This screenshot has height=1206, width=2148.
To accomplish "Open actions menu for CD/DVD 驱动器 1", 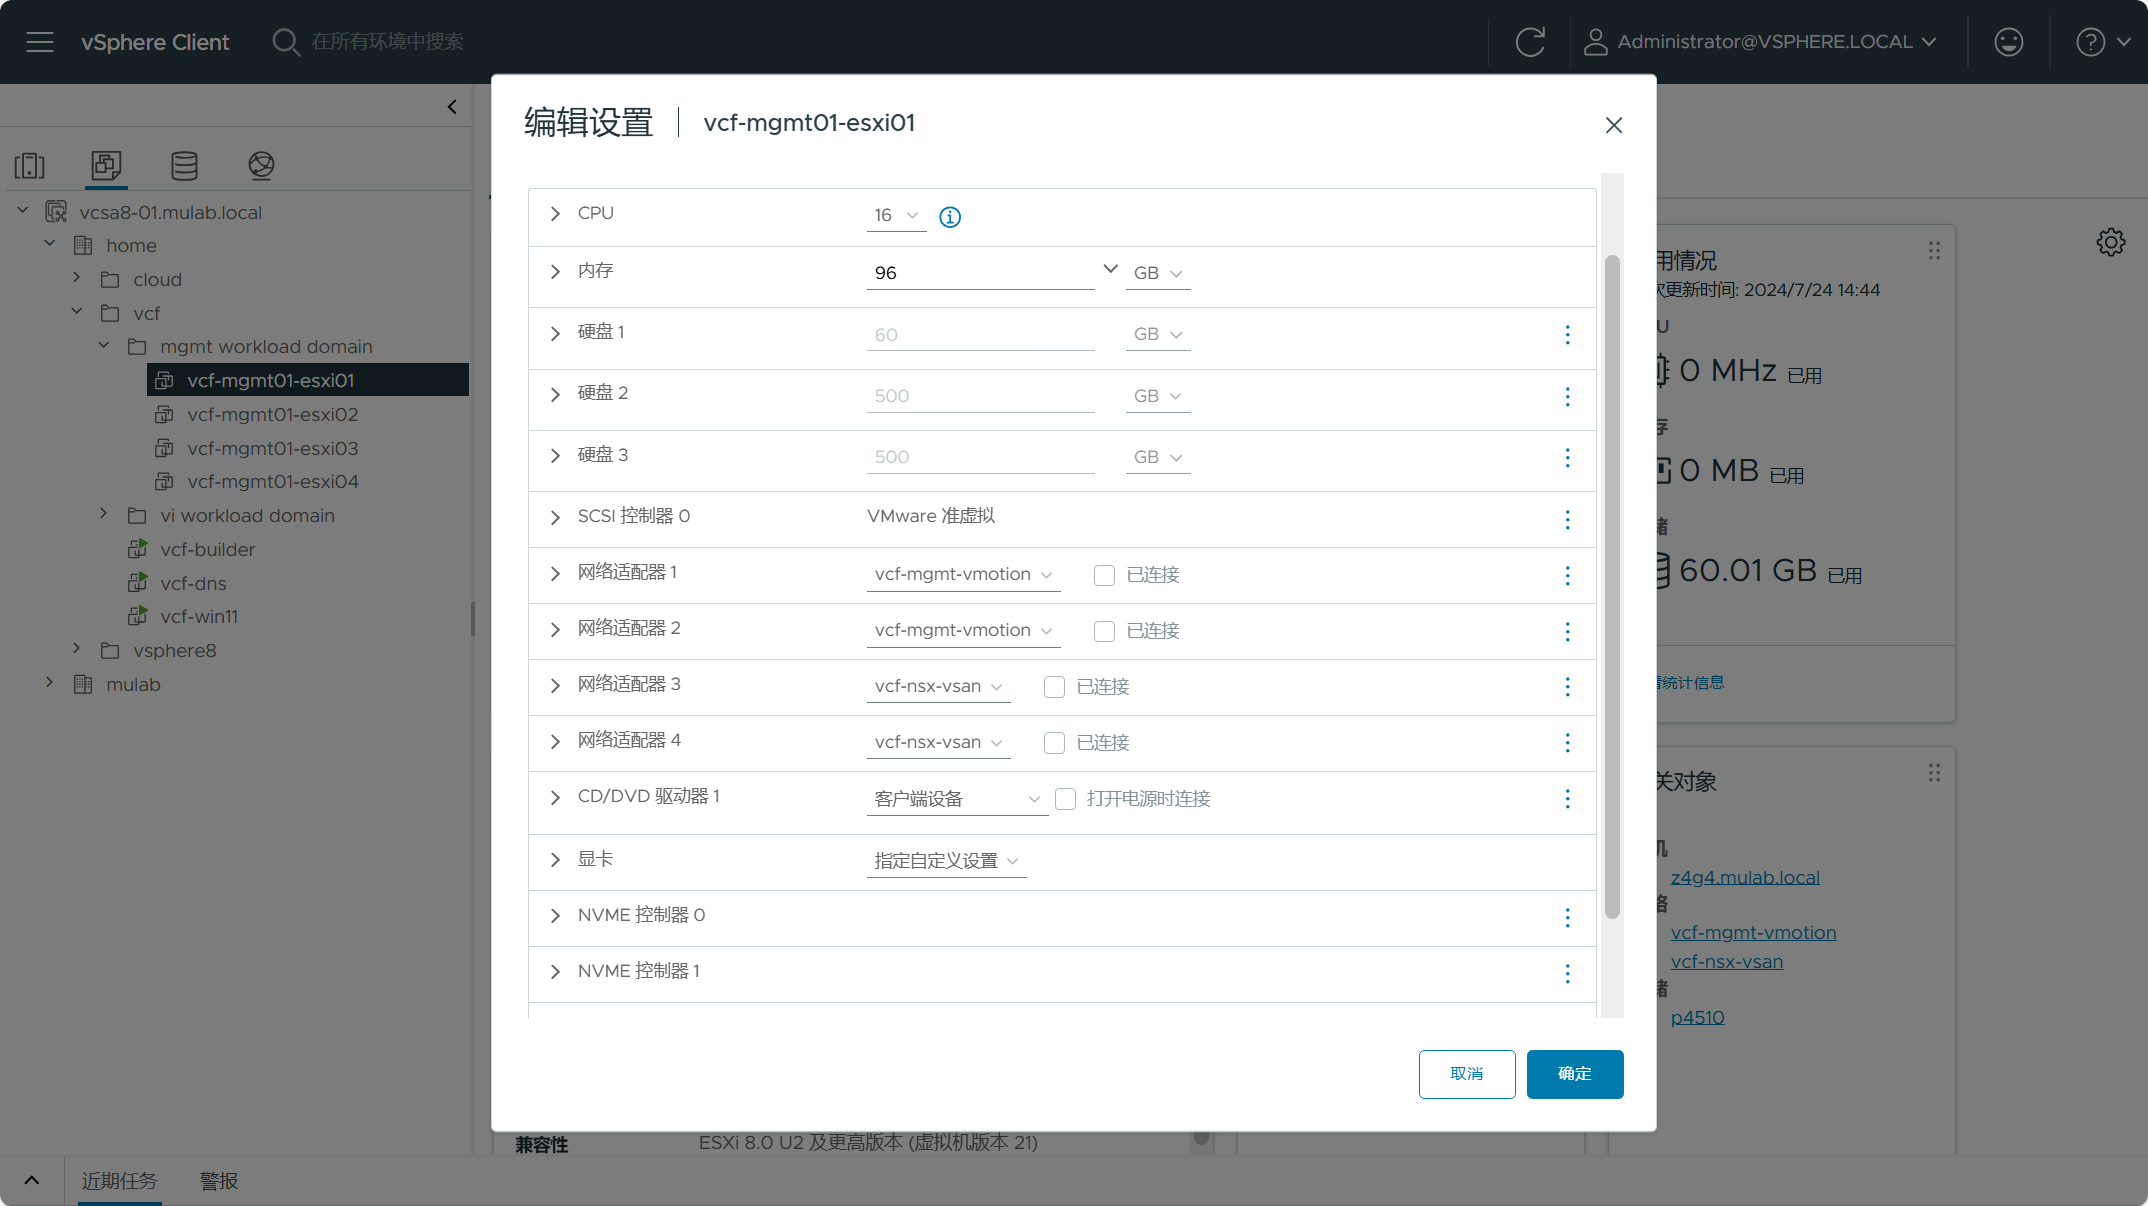I will [x=1567, y=799].
